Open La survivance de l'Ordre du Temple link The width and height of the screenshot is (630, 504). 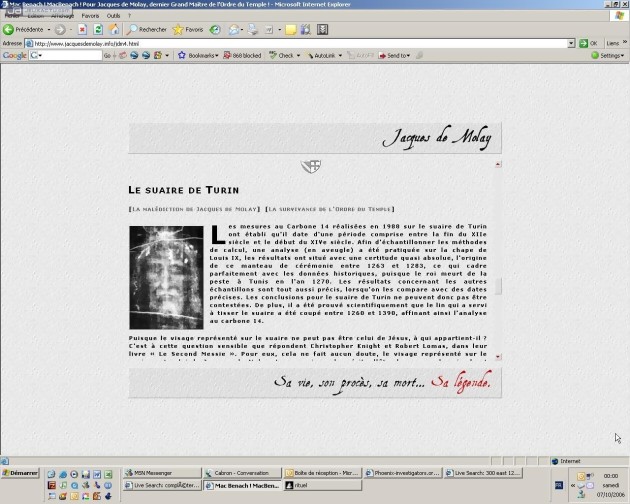(330, 209)
